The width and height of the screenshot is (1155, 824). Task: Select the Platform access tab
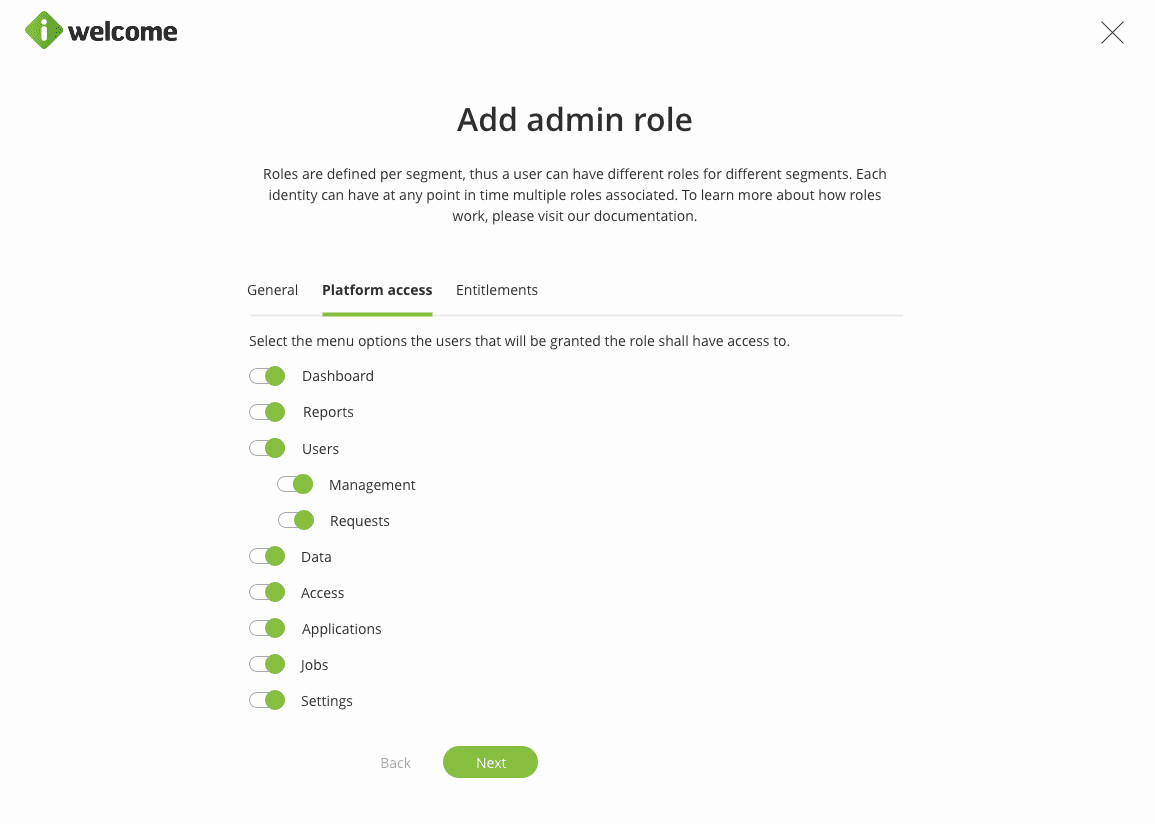(x=377, y=290)
